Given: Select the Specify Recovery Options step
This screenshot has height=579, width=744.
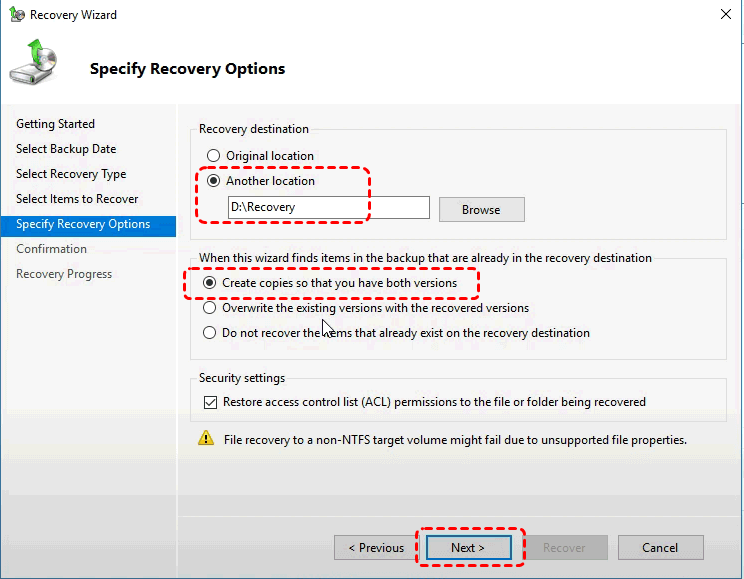Looking at the screenshot, I should (83, 224).
